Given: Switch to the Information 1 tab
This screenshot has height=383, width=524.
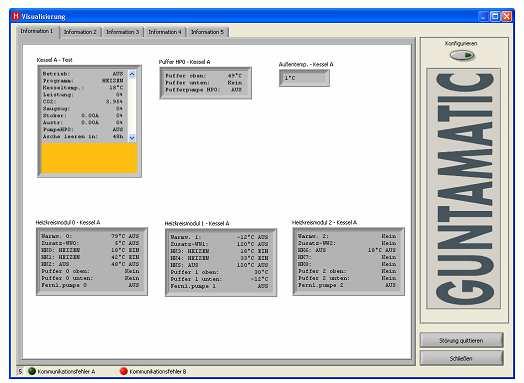Looking at the screenshot, I should [x=37, y=31].
